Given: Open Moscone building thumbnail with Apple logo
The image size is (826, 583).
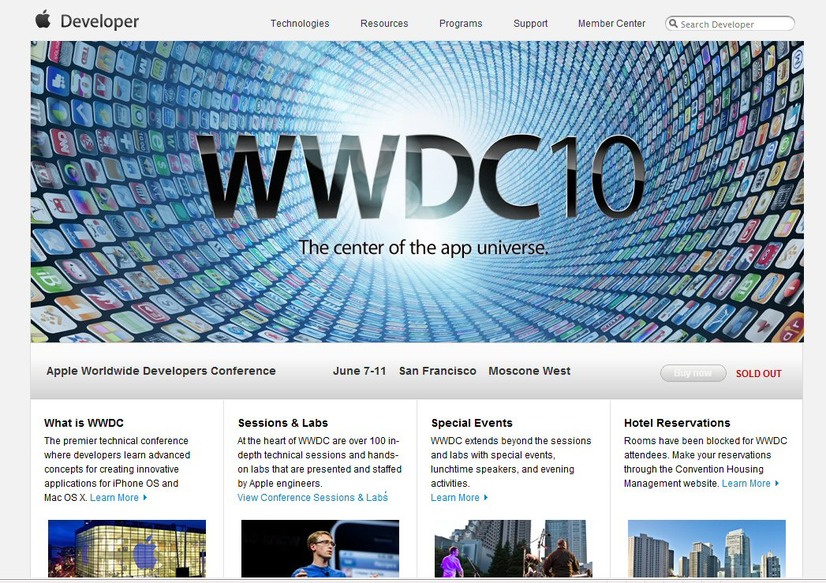Looking at the screenshot, I should point(127,548).
